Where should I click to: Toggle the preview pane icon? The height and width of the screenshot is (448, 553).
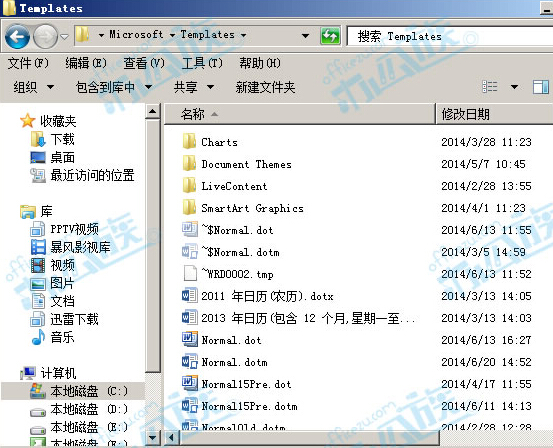pyautogui.click(x=540, y=87)
